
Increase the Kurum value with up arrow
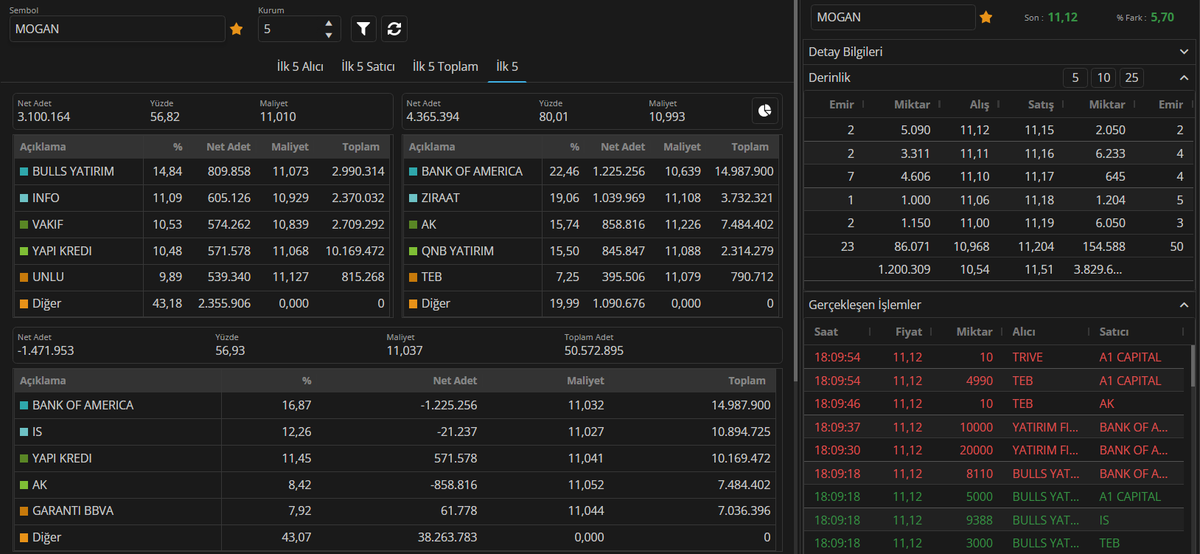tap(330, 23)
